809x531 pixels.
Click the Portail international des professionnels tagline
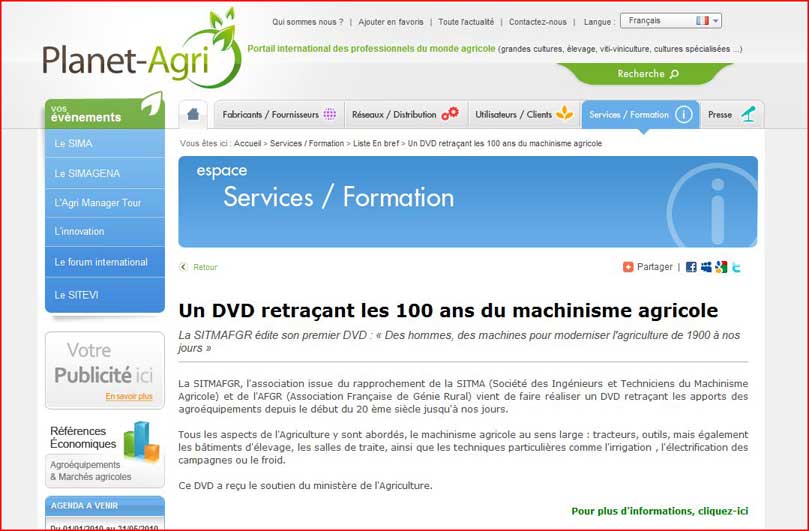point(371,49)
